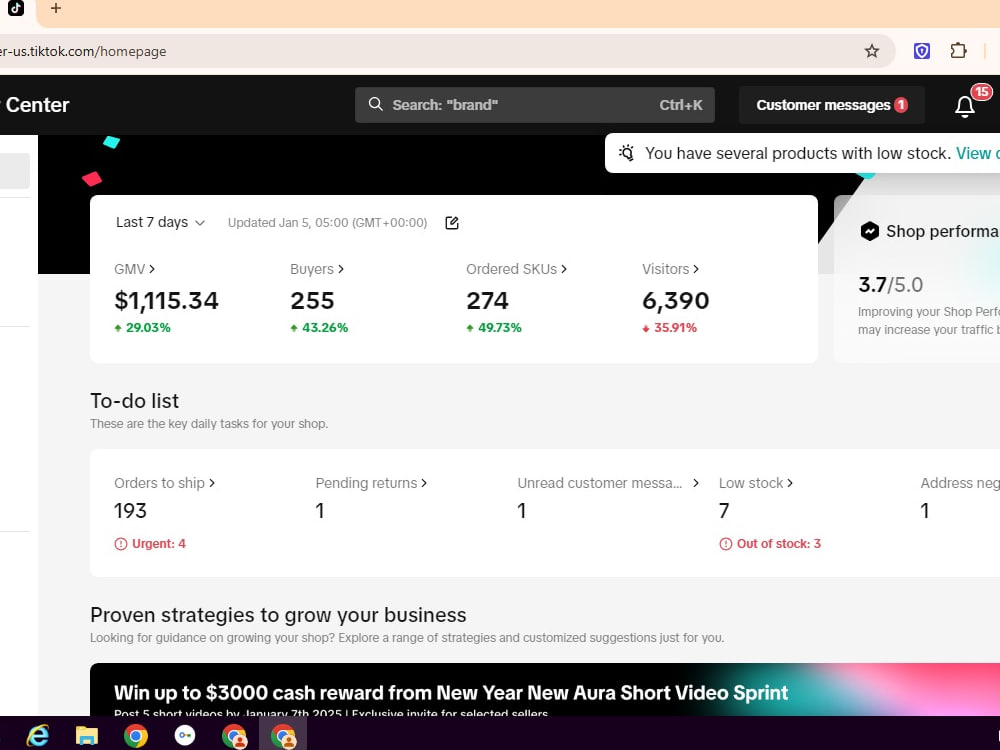1000x750 pixels.
Task: Click the Out of stock warning icon
Action: 726,544
